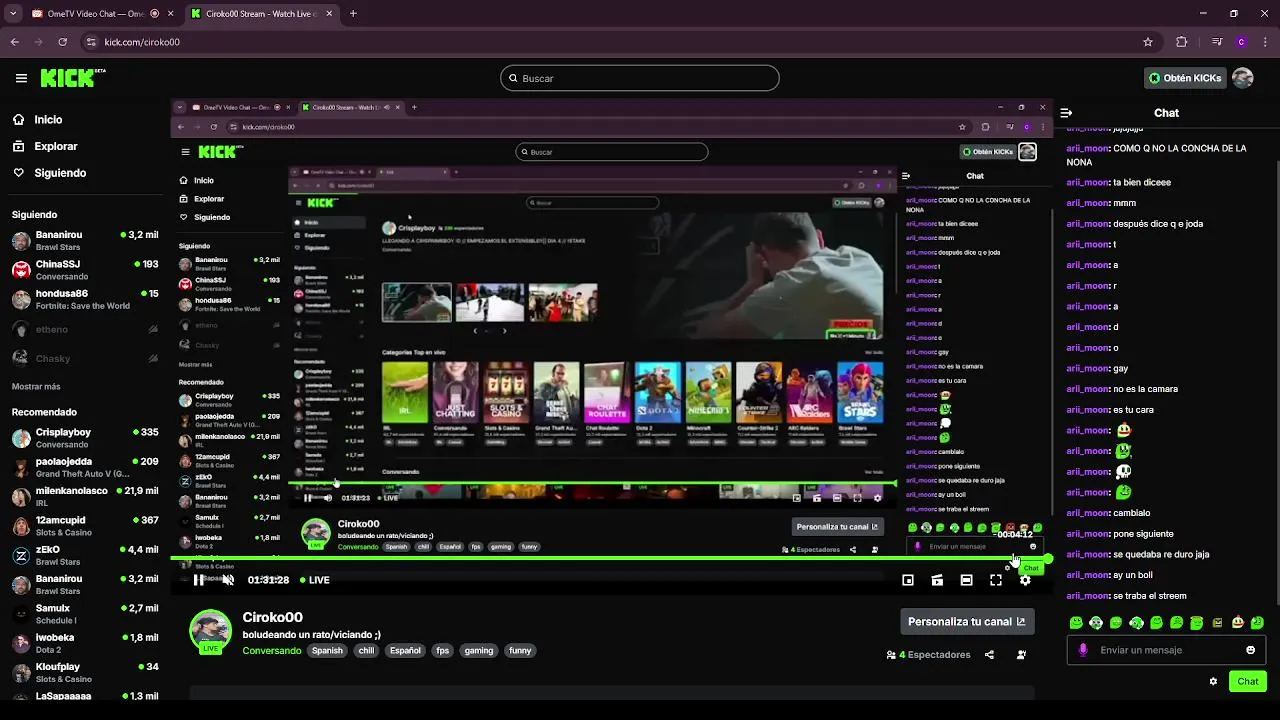This screenshot has height=720, width=1280.
Task: Select the gaming tag
Action: click(x=479, y=650)
